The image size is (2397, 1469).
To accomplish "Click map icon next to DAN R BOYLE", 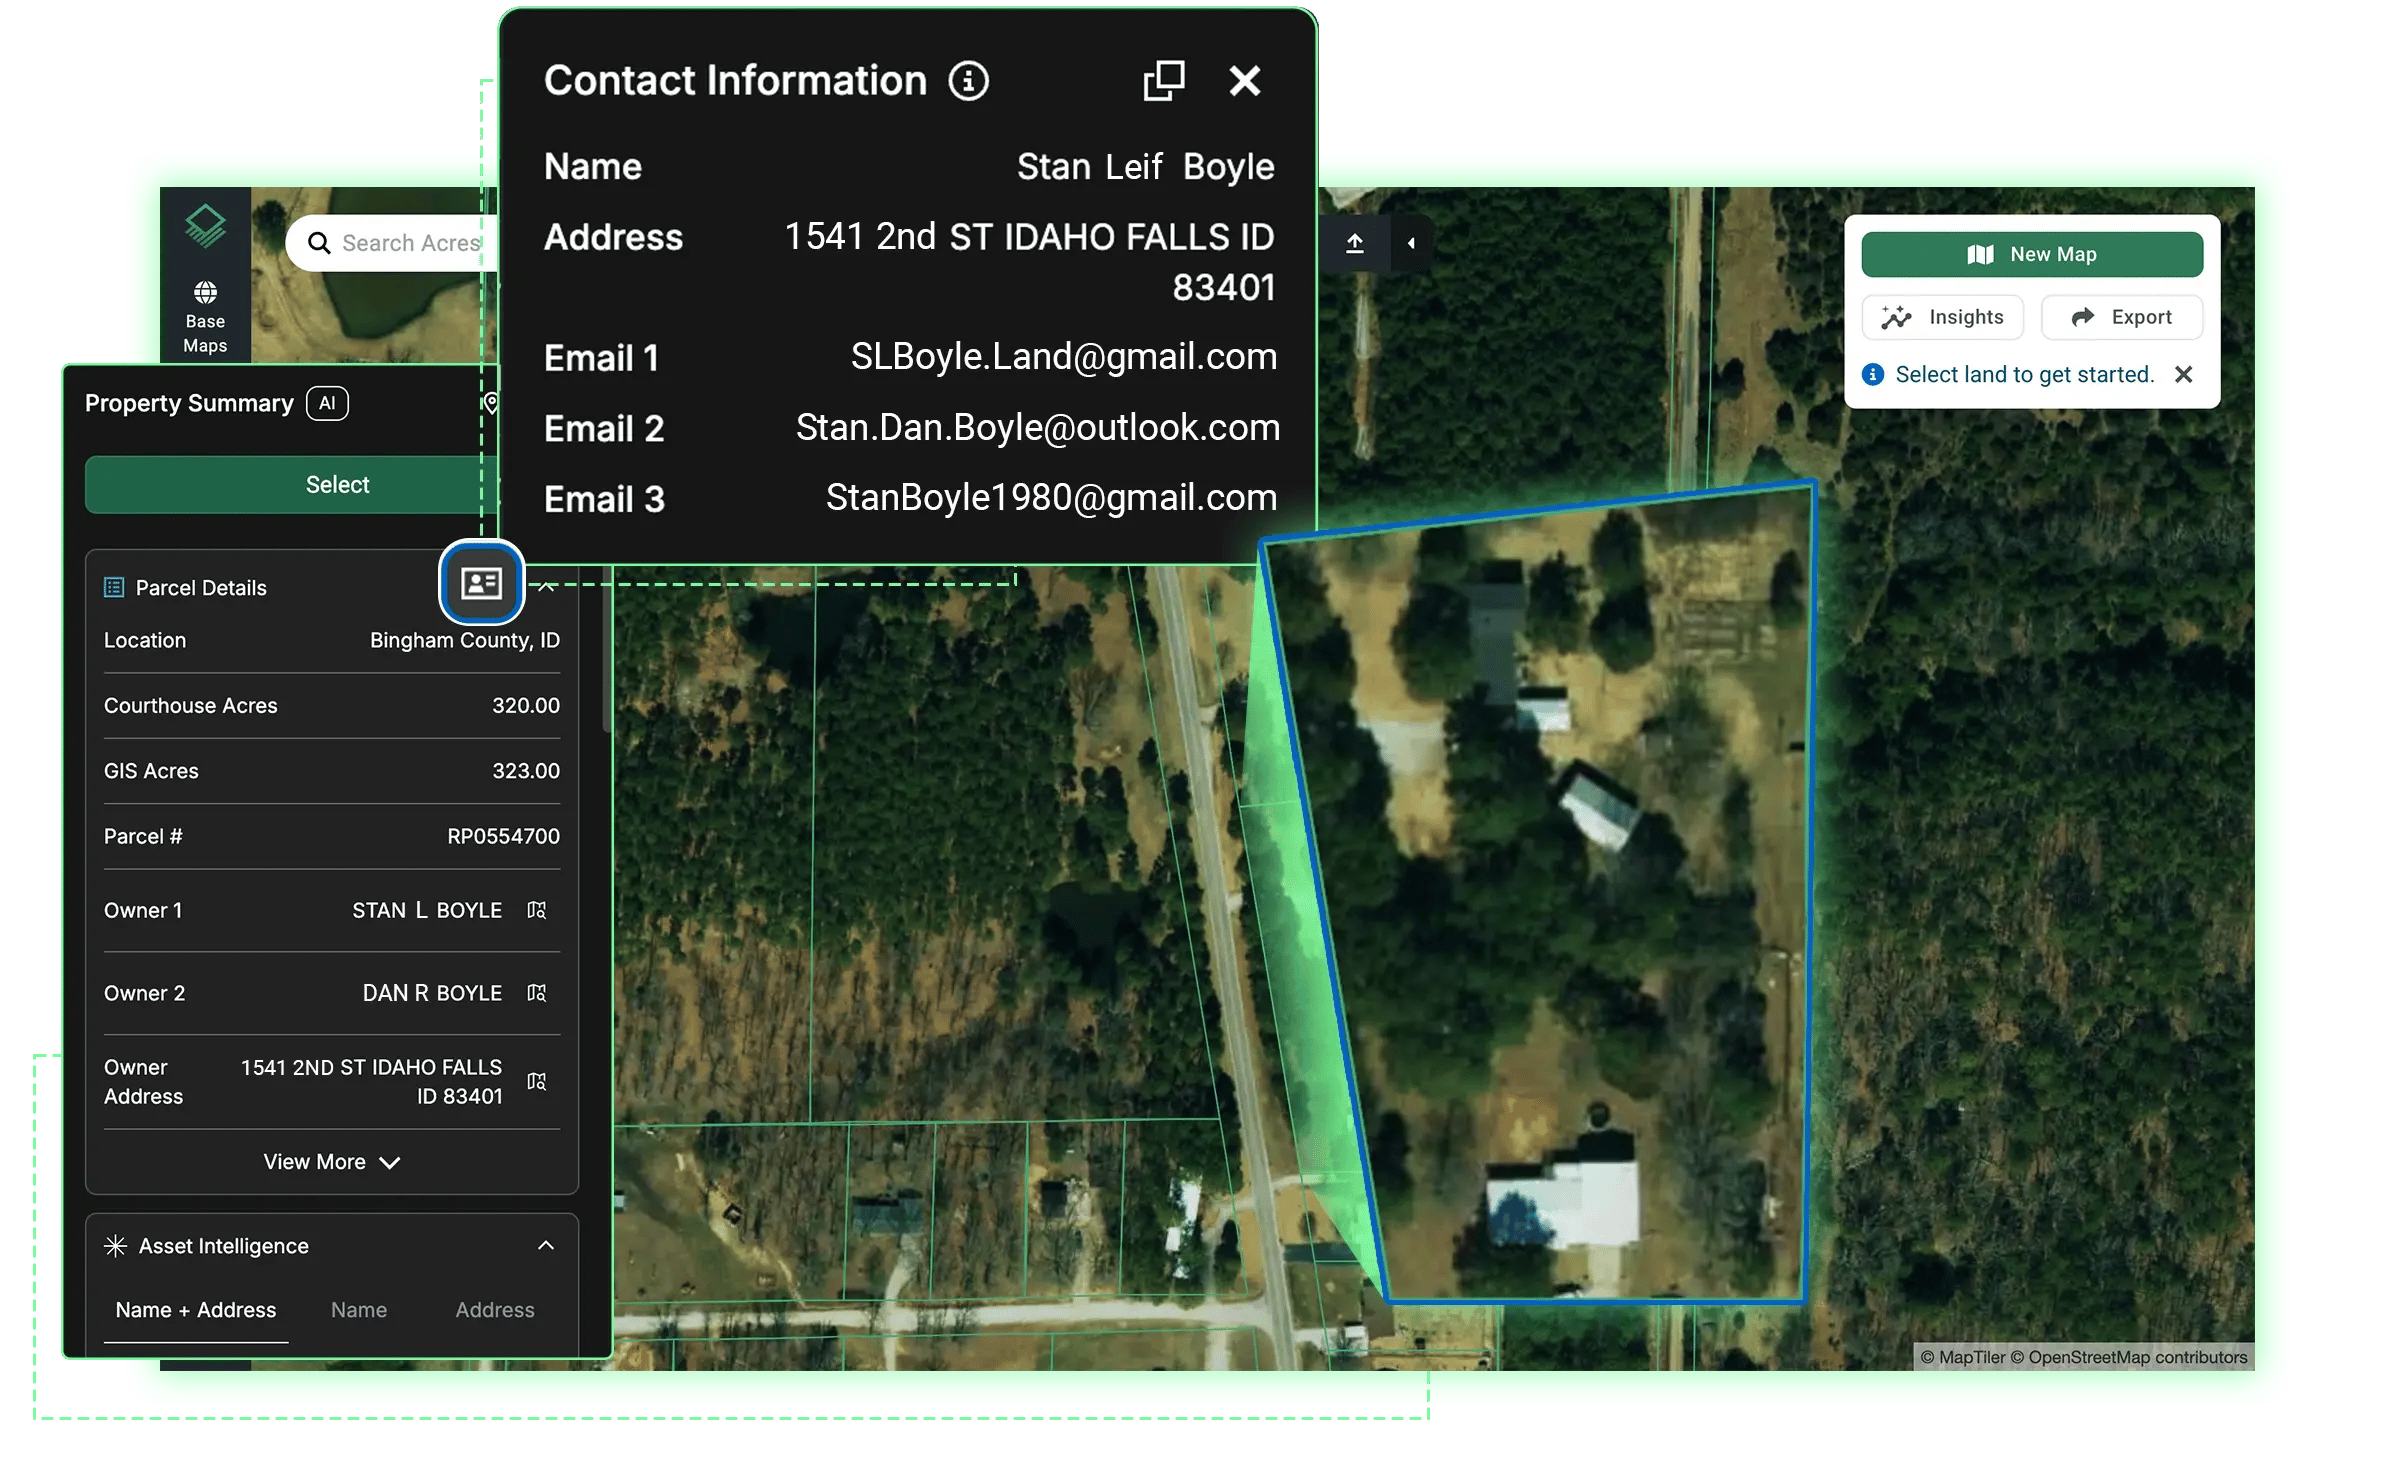I will click(x=537, y=993).
